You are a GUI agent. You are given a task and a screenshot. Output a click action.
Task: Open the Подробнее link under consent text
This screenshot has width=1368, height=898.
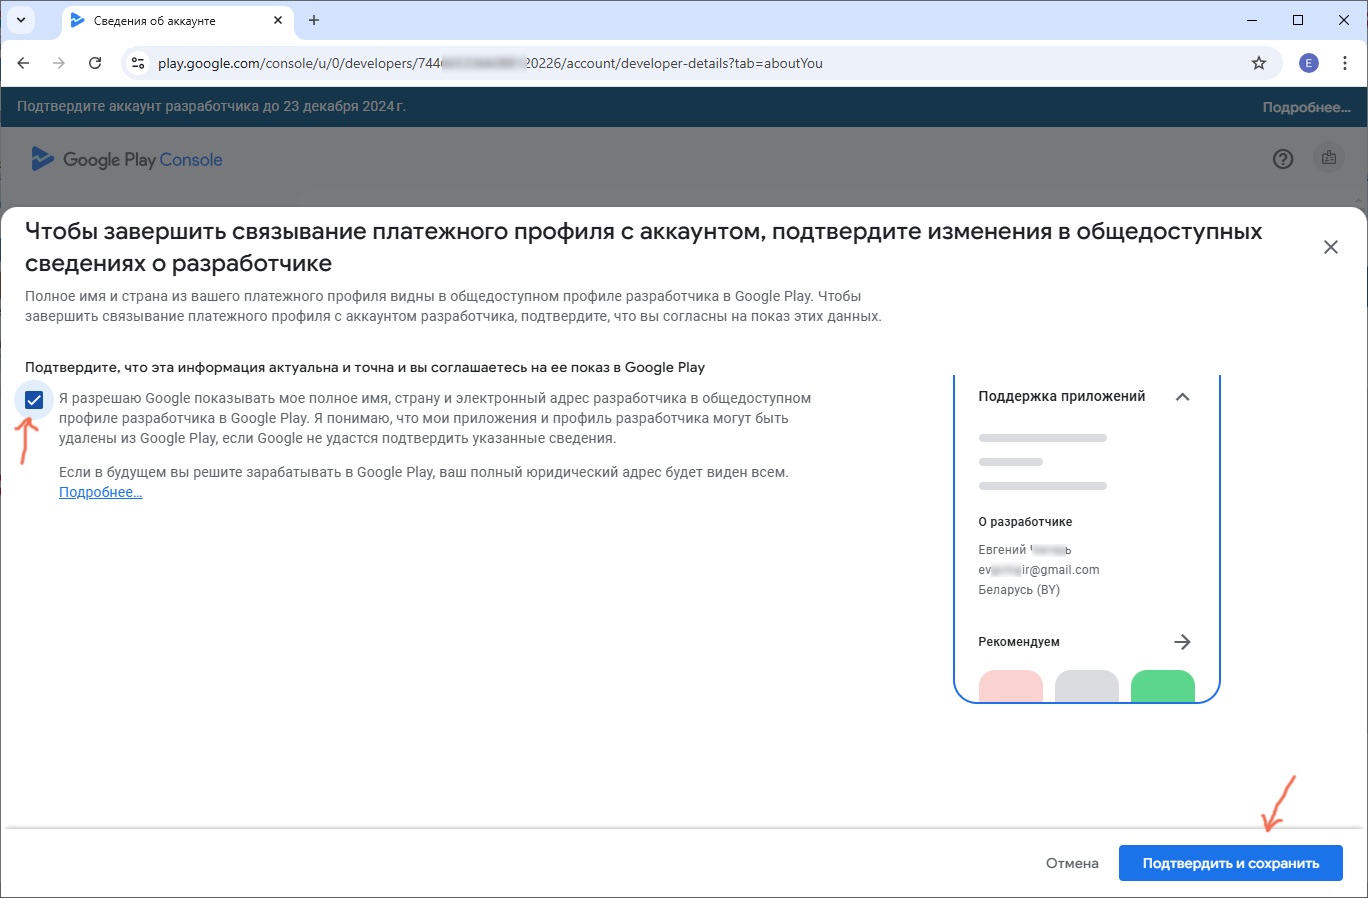[100, 492]
